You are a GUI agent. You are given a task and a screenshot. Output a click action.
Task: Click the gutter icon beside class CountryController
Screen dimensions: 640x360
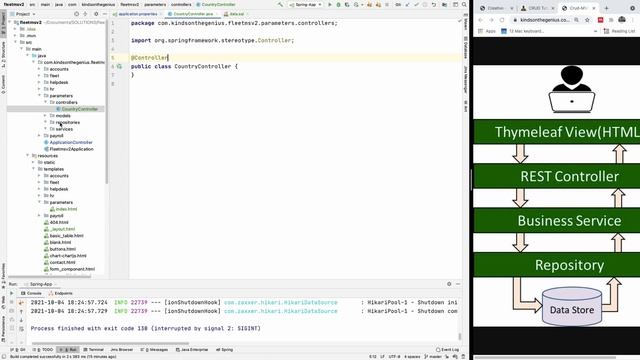pyautogui.click(x=120, y=66)
